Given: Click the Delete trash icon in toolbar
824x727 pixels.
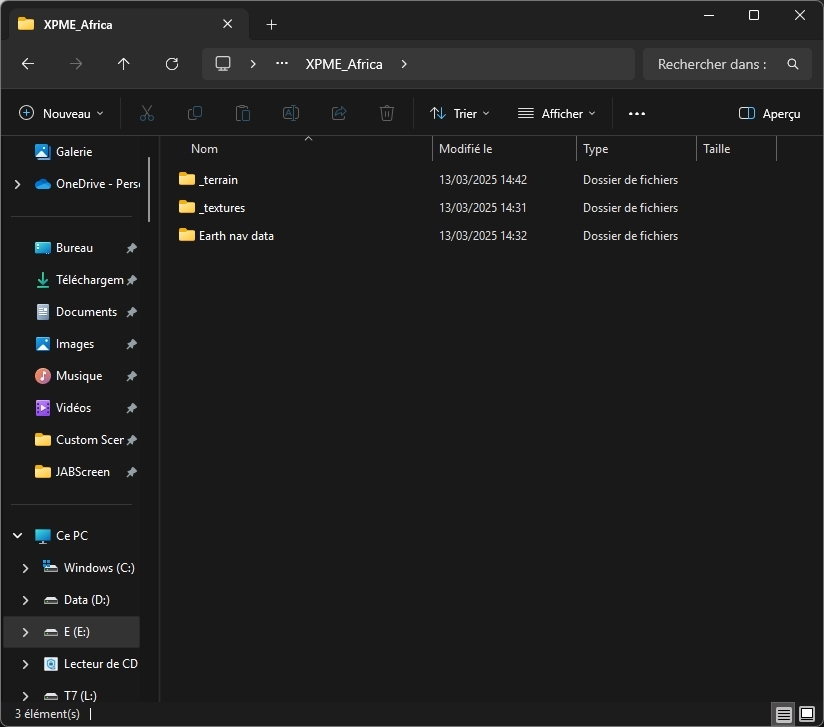Looking at the screenshot, I should click(x=387, y=114).
